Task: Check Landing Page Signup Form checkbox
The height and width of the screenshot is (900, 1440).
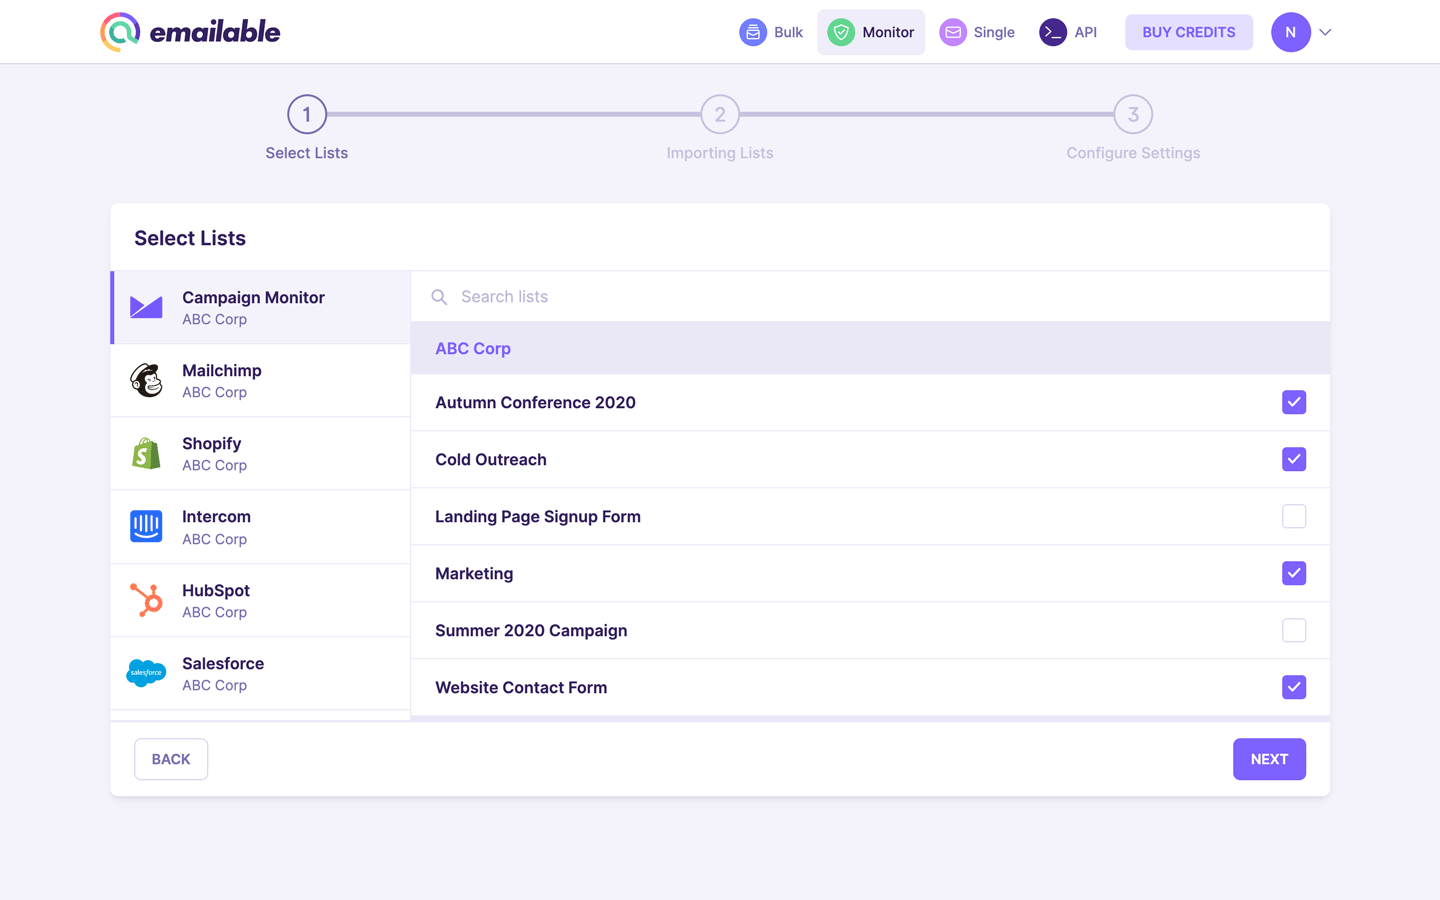Action: (1294, 516)
